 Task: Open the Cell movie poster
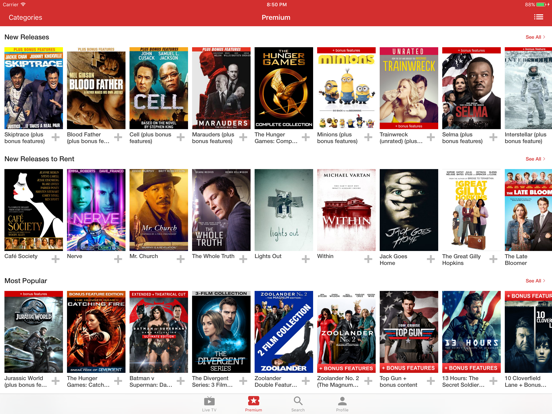click(159, 88)
